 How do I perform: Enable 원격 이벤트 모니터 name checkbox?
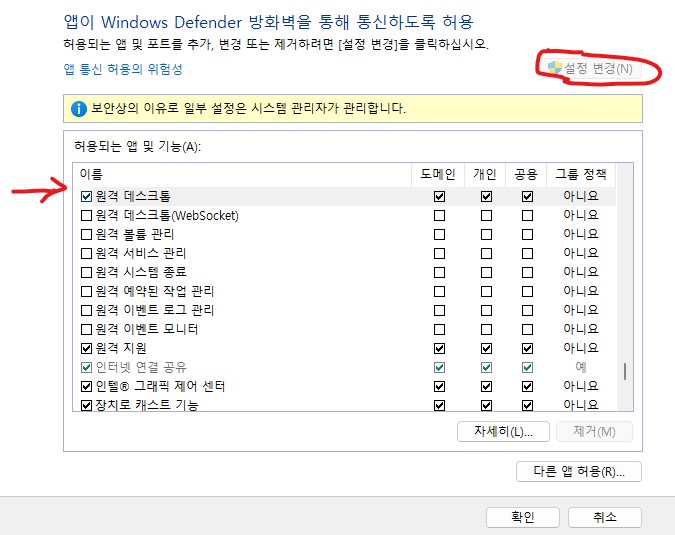click(x=87, y=329)
